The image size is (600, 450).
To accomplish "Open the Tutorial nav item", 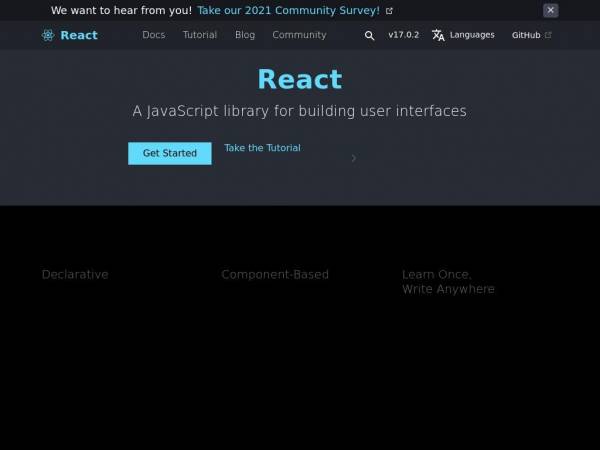I will click(200, 35).
